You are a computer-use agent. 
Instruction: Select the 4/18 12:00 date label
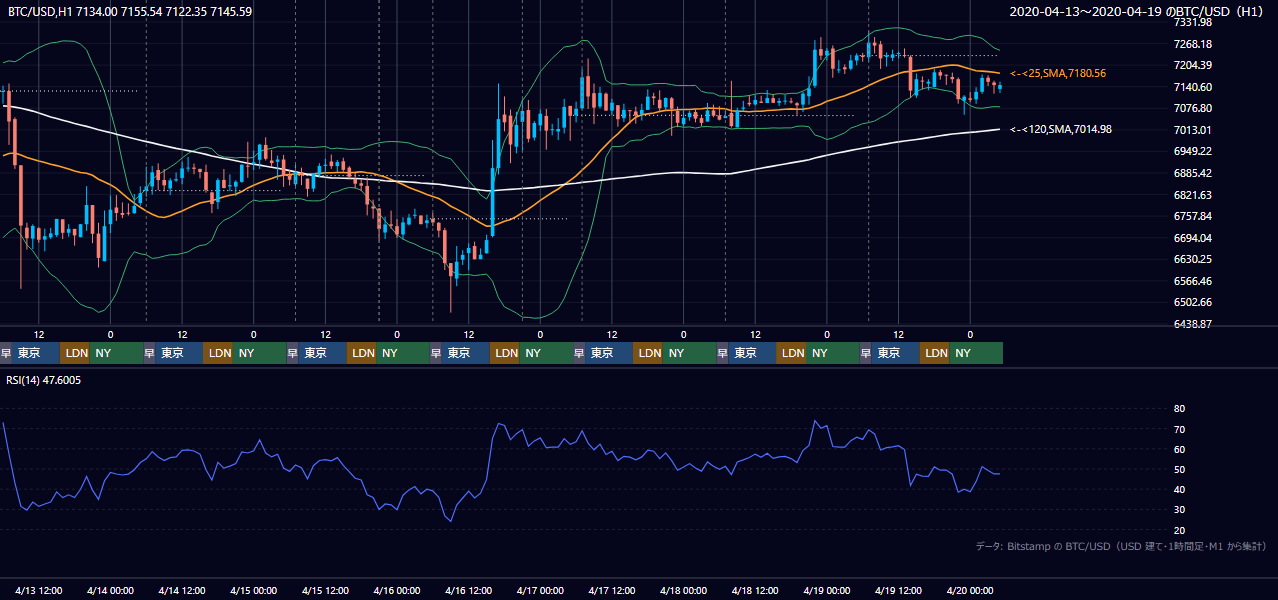click(755, 590)
